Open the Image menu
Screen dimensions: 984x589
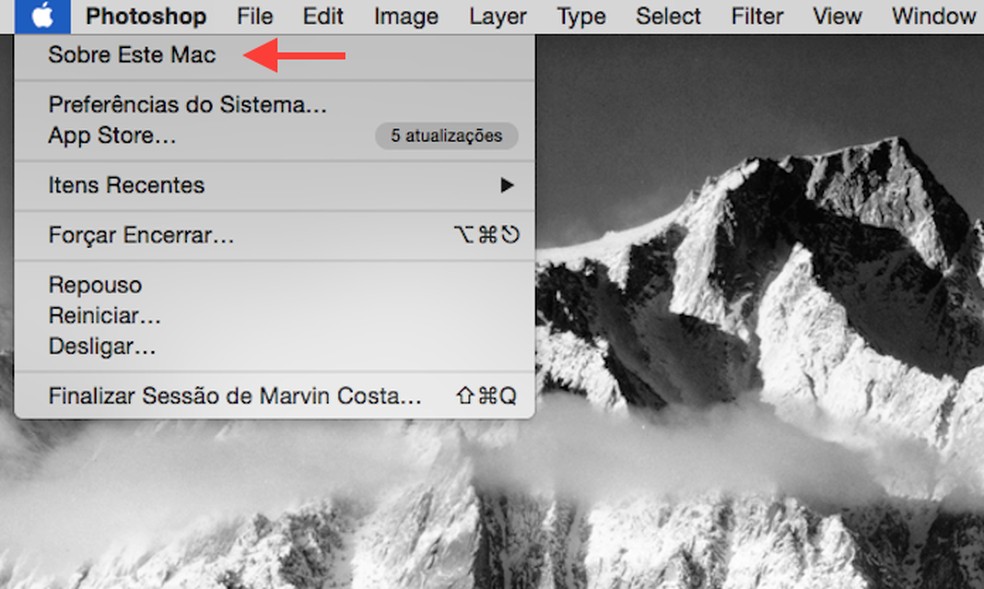pos(405,15)
